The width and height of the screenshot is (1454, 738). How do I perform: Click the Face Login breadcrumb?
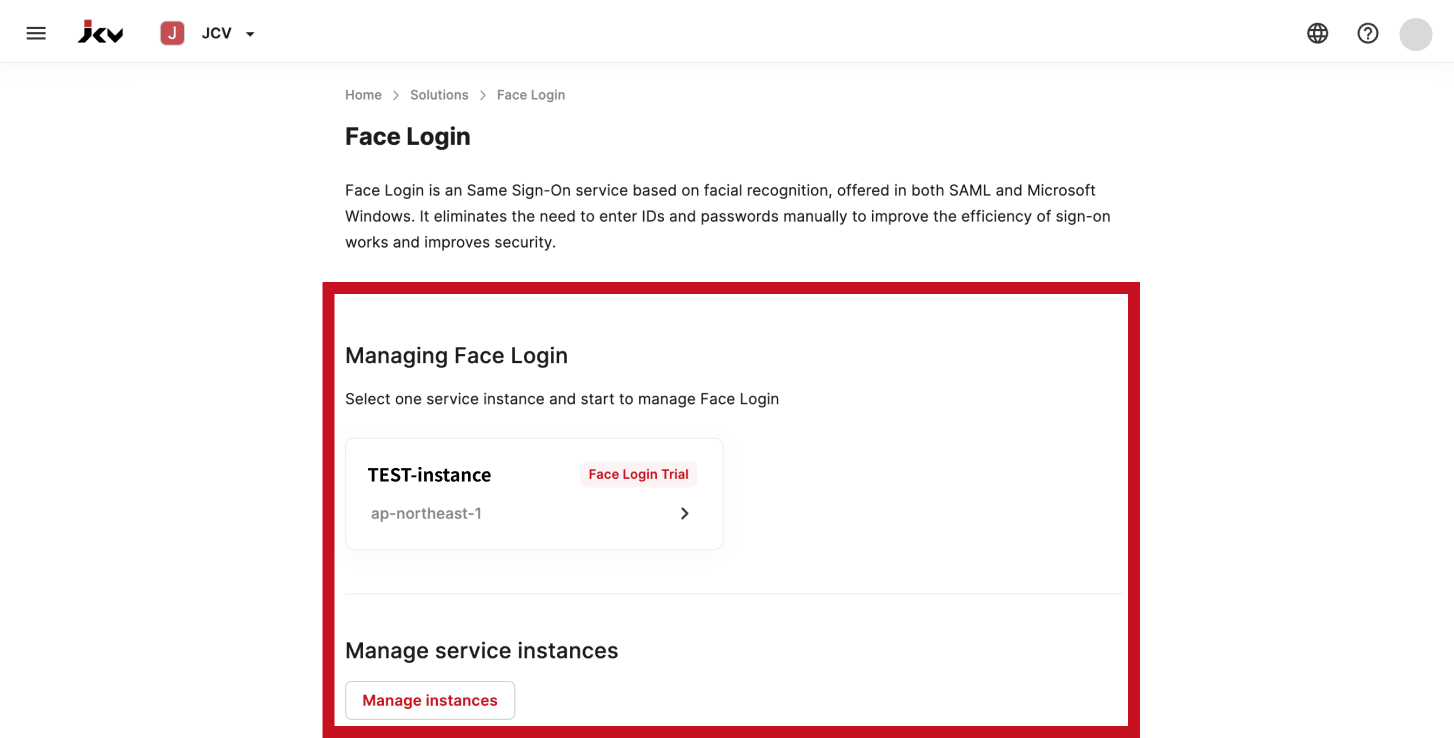coord(531,95)
